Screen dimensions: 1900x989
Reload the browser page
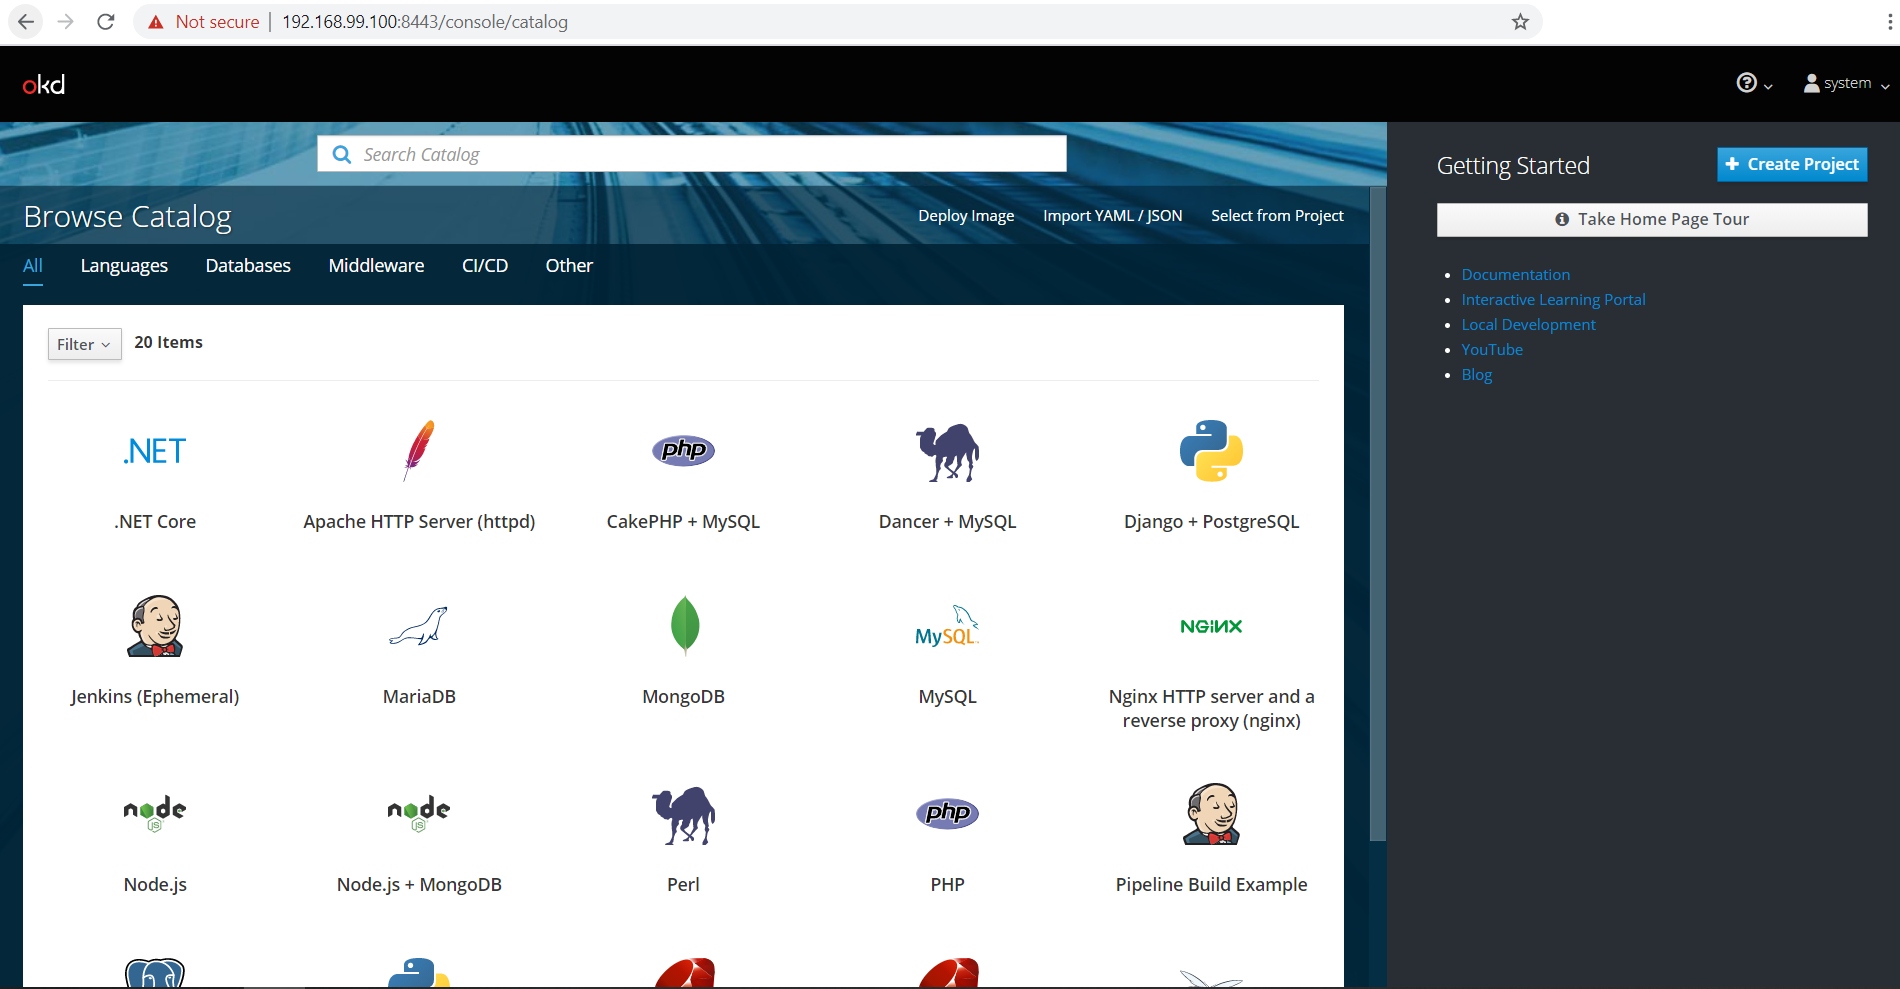[106, 22]
